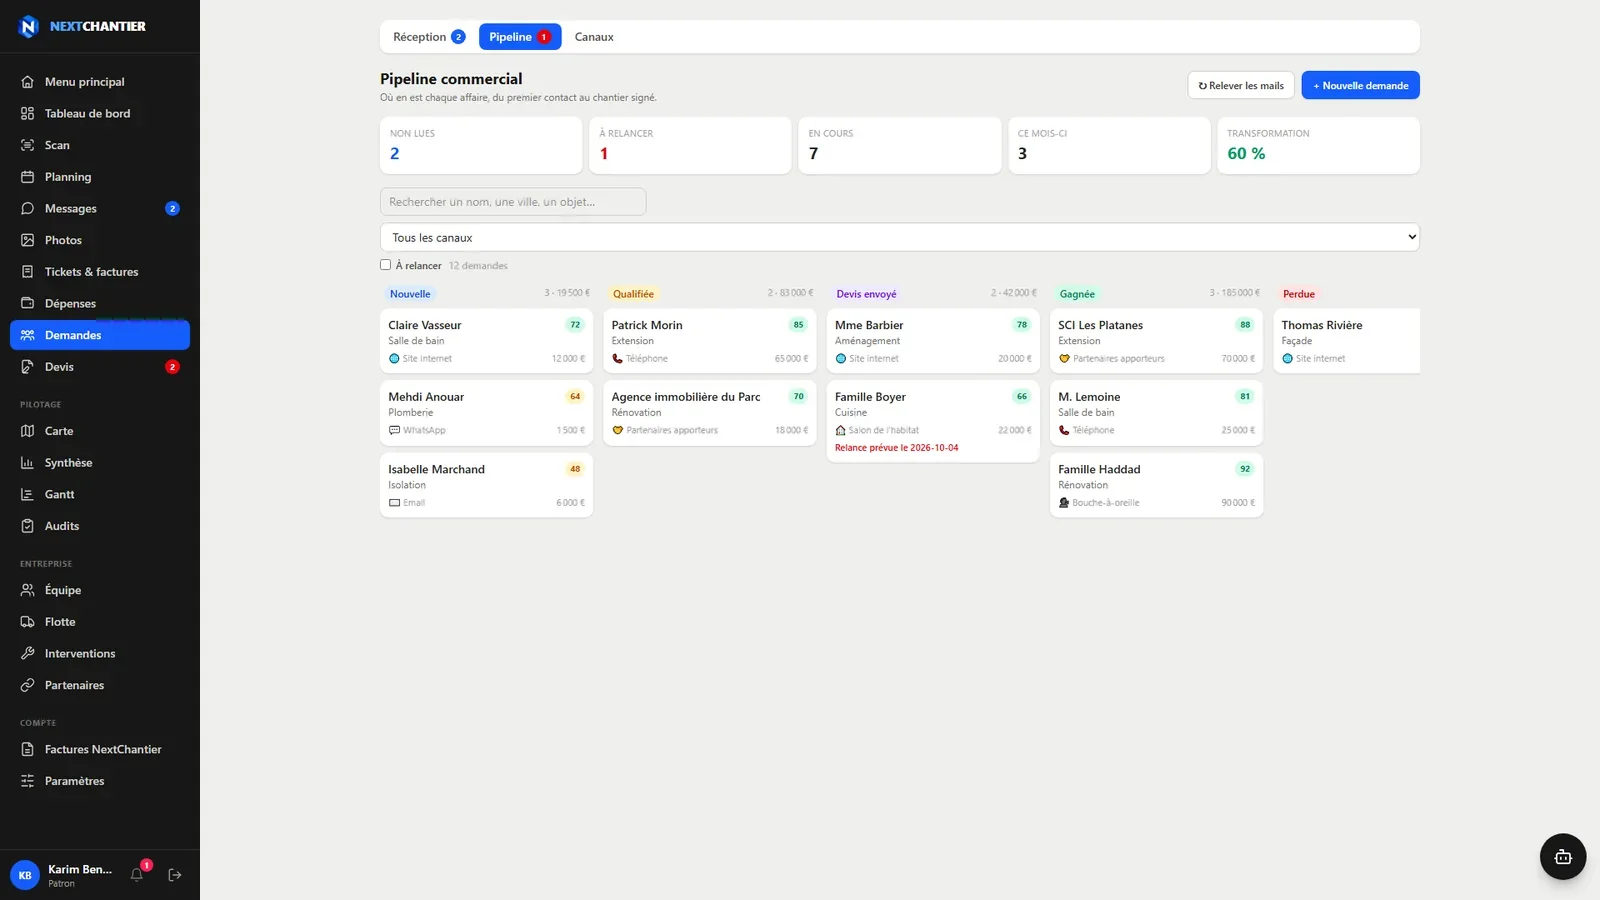Expand the Tous les canaux dropdown
Image resolution: width=1600 pixels, height=900 pixels.
[899, 237]
